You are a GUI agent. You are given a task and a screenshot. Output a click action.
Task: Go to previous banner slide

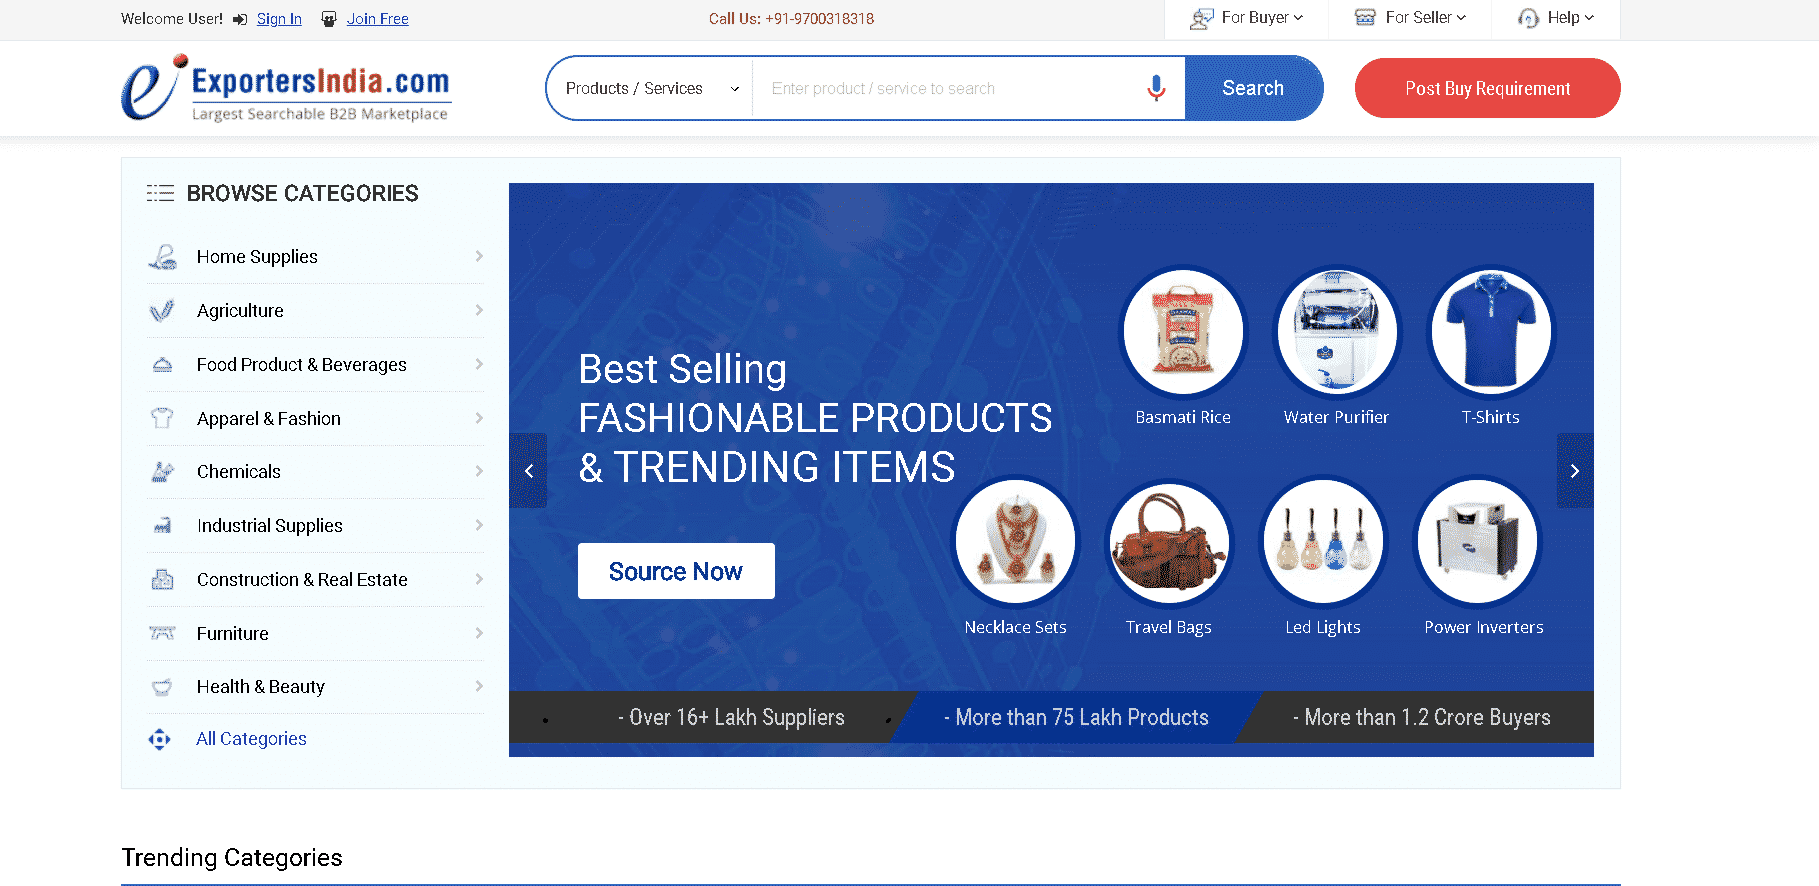(529, 471)
